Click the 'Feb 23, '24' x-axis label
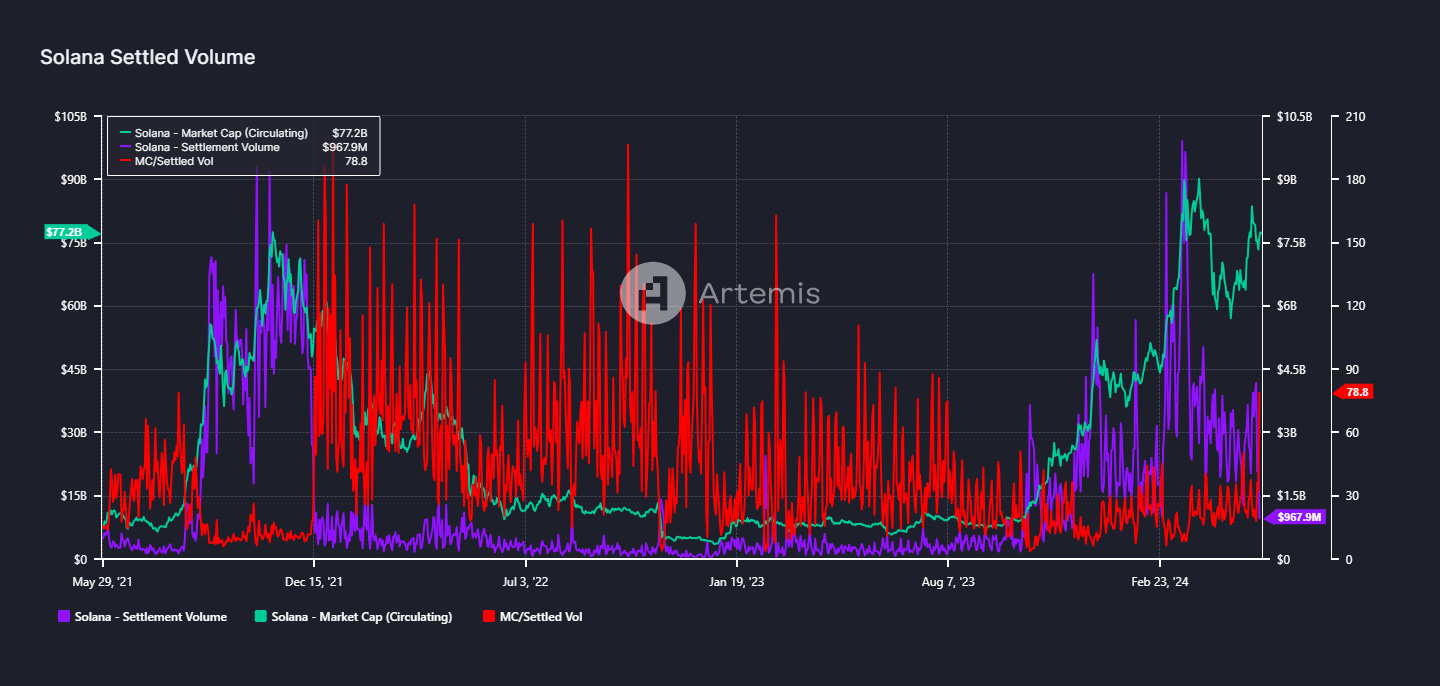The height and width of the screenshot is (686, 1440). [x=1159, y=582]
